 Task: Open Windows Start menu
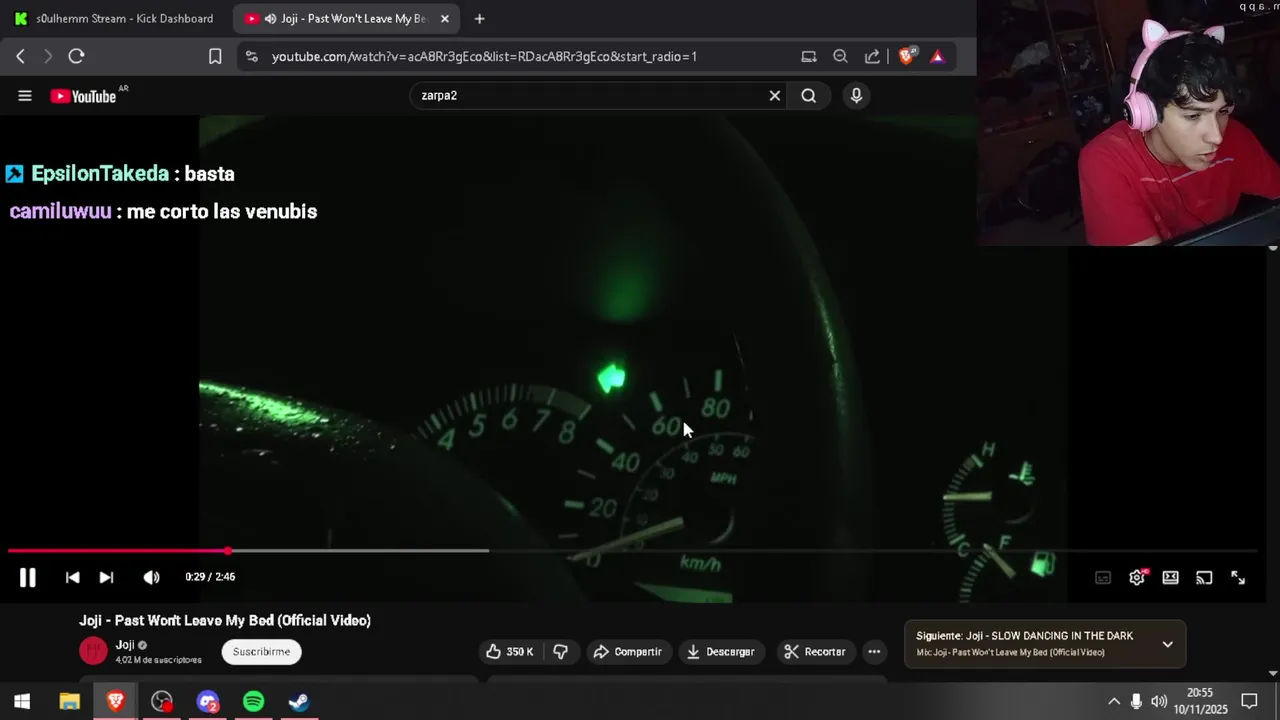click(22, 702)
